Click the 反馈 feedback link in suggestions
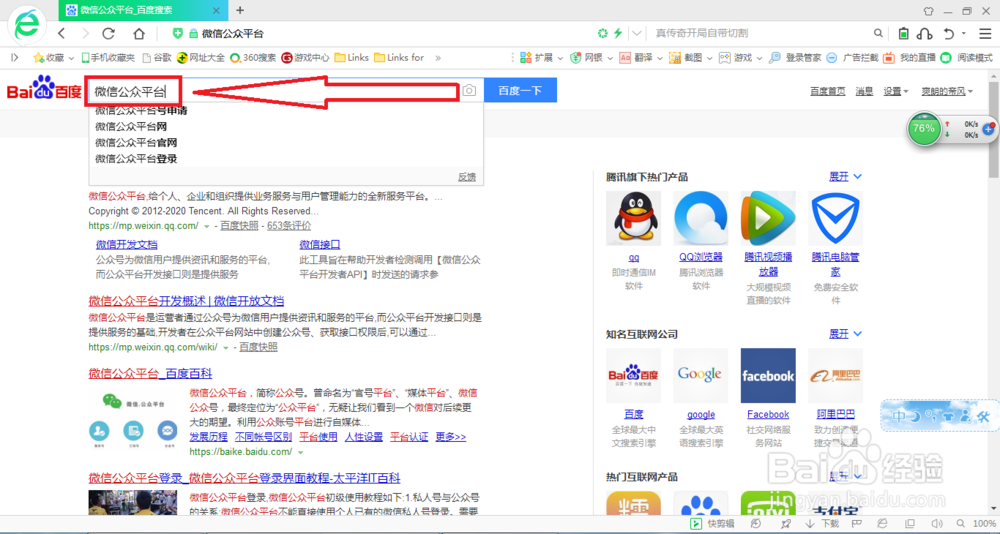The image size is (1000, 534). click(x=467, y=177)
